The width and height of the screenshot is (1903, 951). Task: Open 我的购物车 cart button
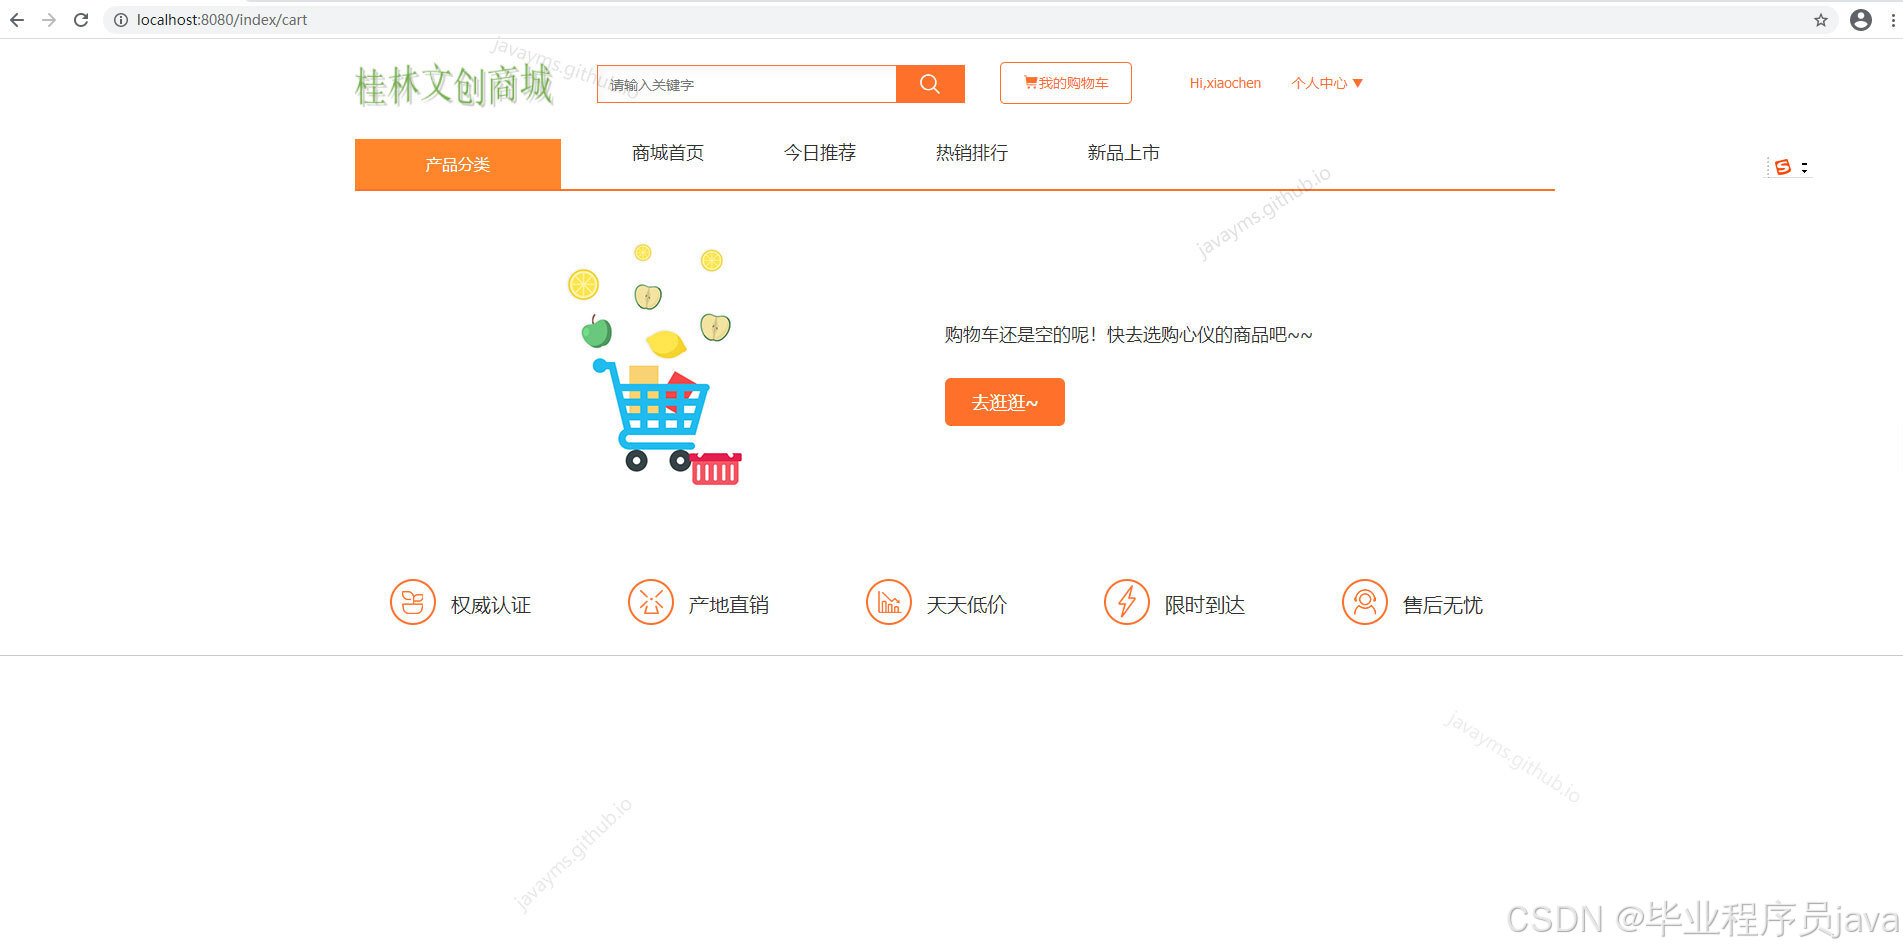coord(1066,83)
